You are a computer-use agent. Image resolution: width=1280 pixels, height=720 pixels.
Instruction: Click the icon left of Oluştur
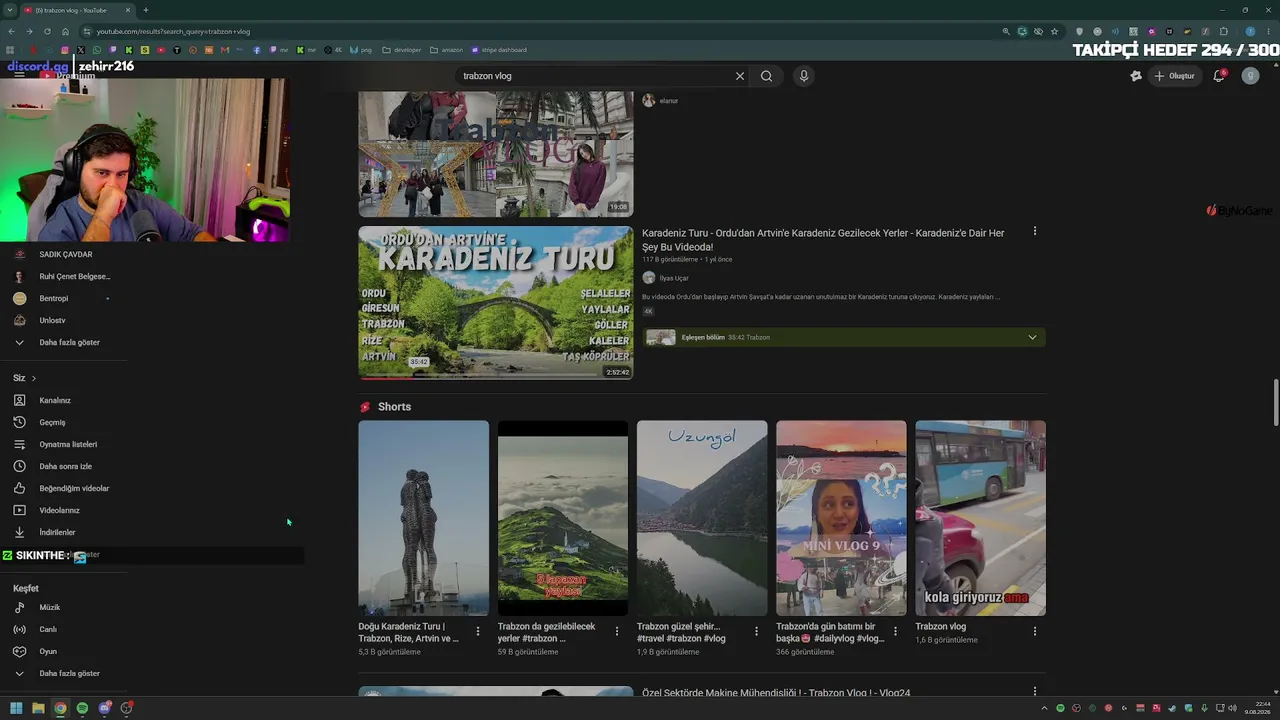pos(1136,76)
